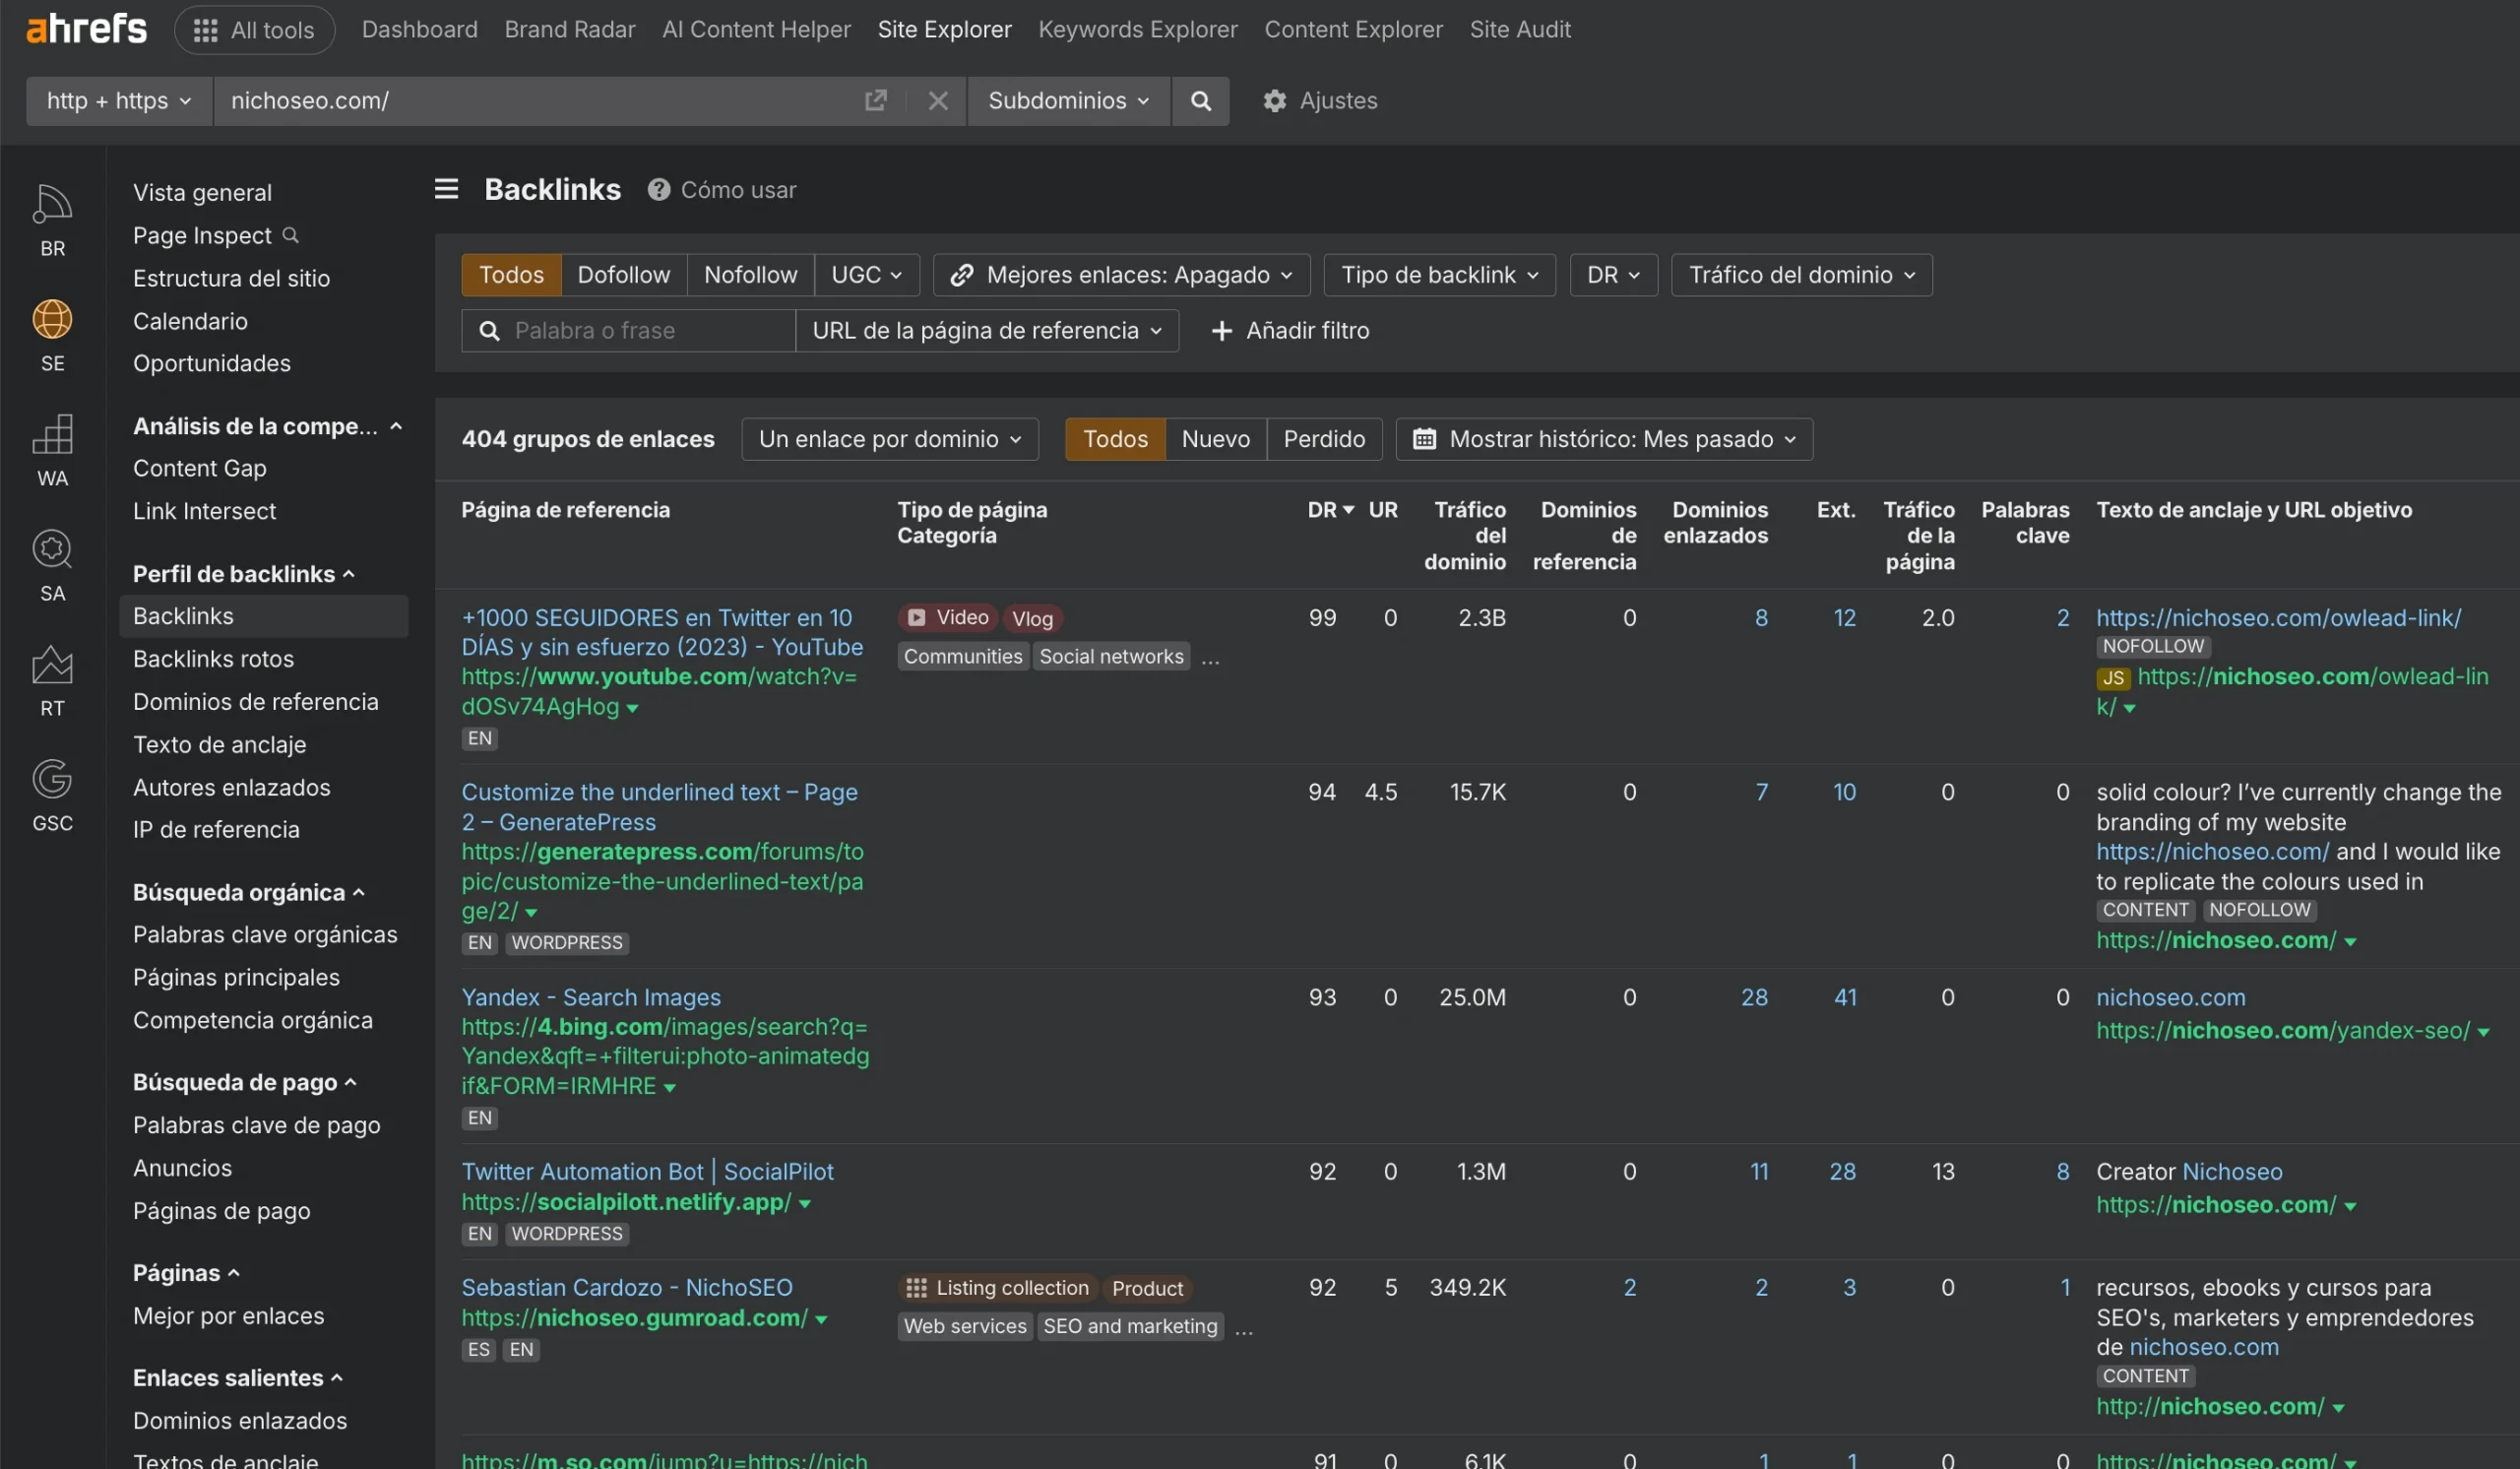This screenshot has width=2520, height=1469.
Task: Open Palabras clave orgánicas report
Action: click(x=265, y=935)
